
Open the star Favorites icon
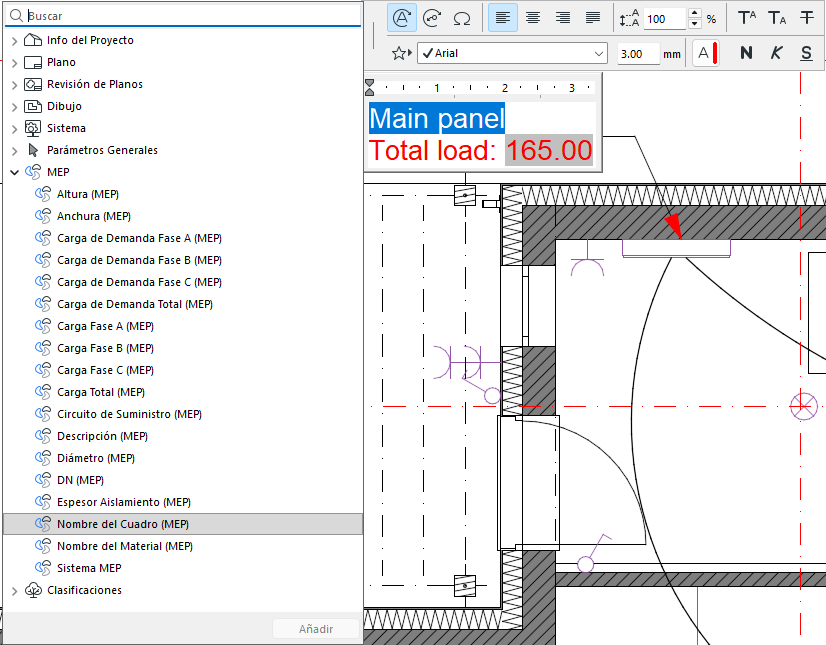click(401, 53)
